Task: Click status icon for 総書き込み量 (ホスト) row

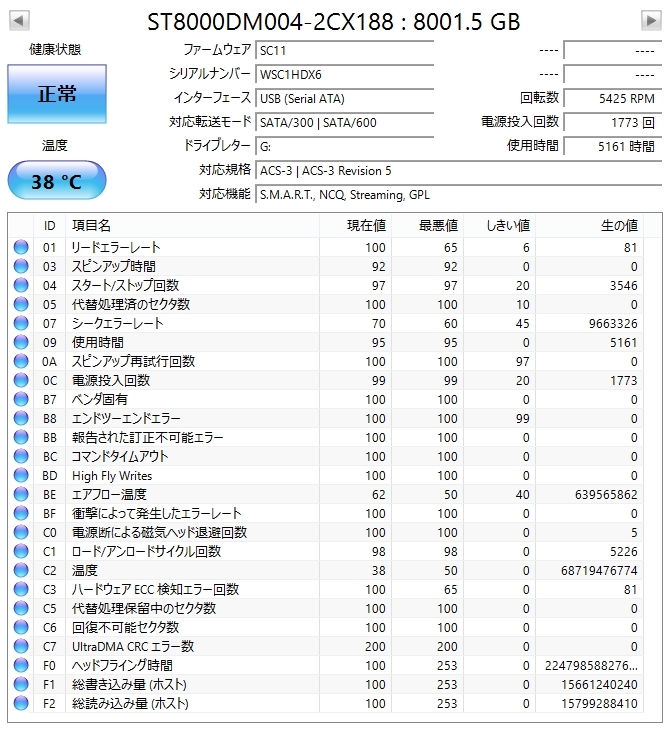Action: pyautogui.click(x=21, y=684)
